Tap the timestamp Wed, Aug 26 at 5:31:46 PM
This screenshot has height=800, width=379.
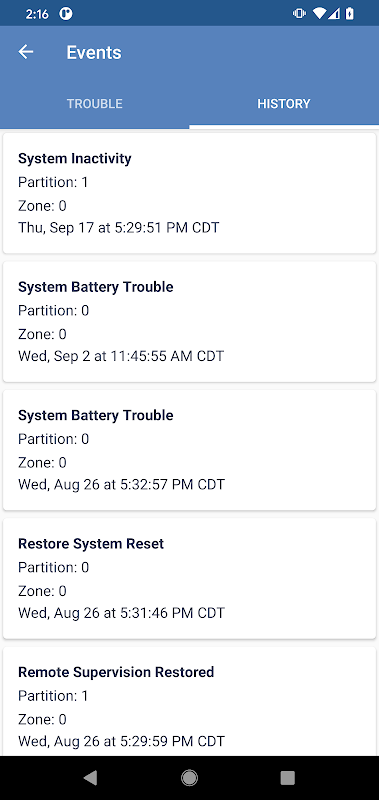[121, 613]
